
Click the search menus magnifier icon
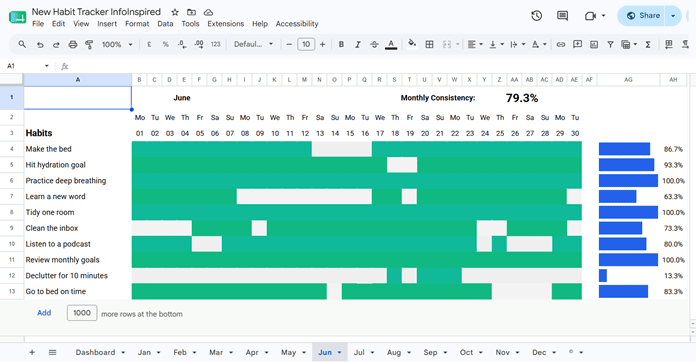[x=22, y=44]
